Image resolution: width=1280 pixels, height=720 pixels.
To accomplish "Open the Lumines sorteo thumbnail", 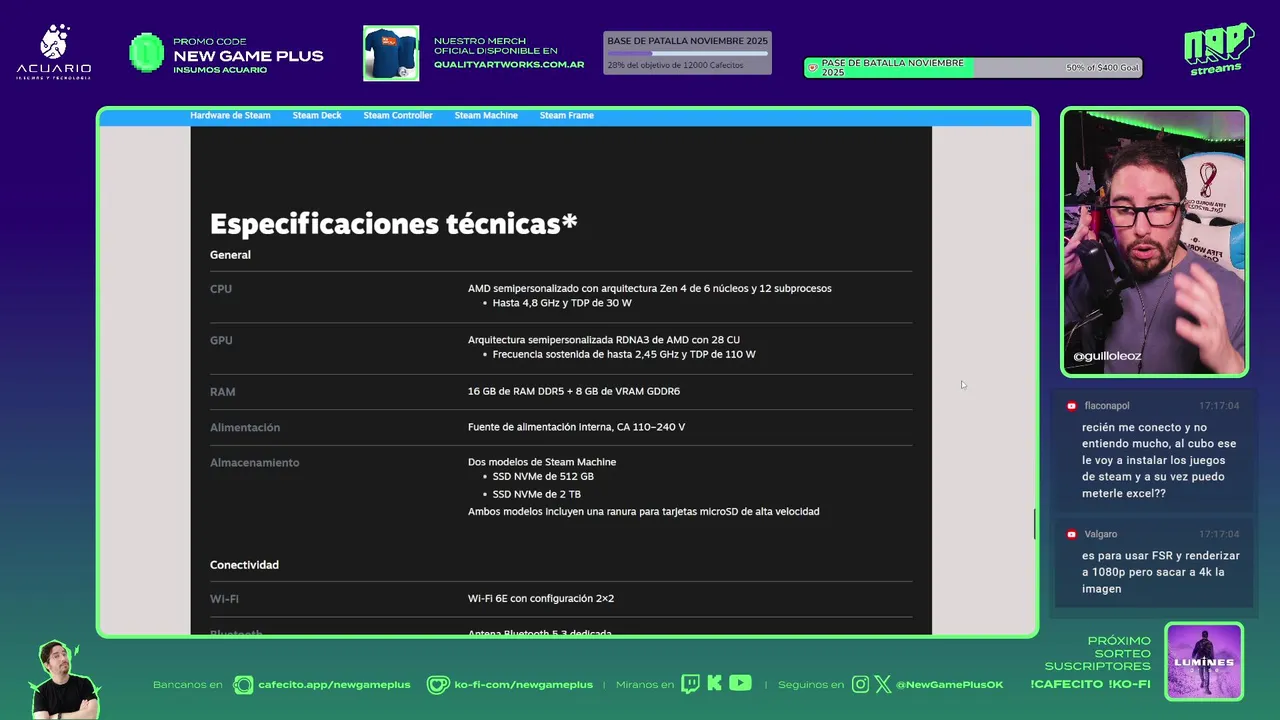I will point(1204,662).
